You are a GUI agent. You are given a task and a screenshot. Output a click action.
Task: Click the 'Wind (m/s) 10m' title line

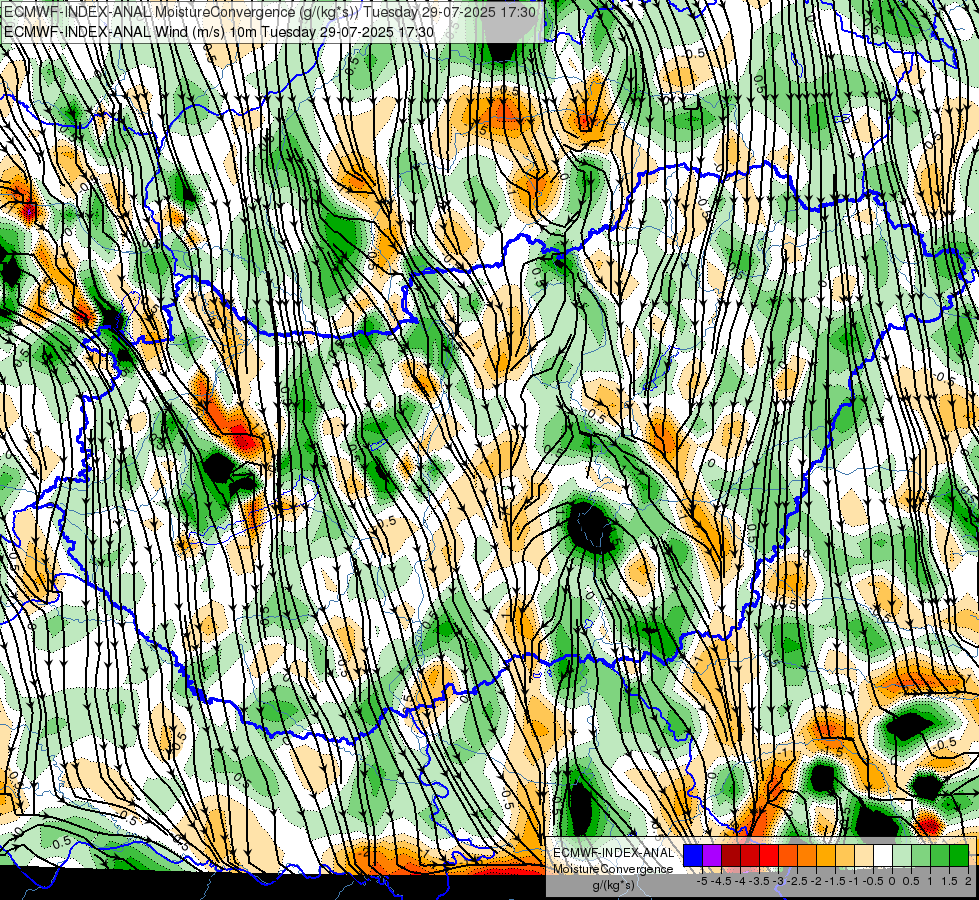click(219, 31)
